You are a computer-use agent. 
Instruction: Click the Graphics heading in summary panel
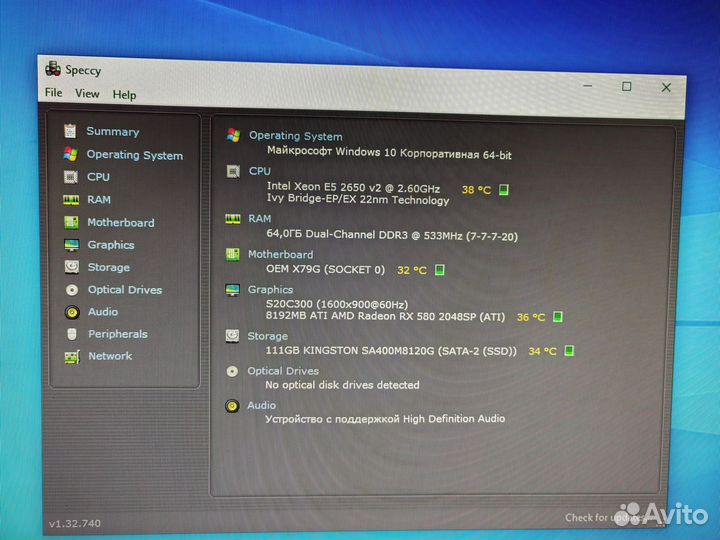tap(270, 290)
